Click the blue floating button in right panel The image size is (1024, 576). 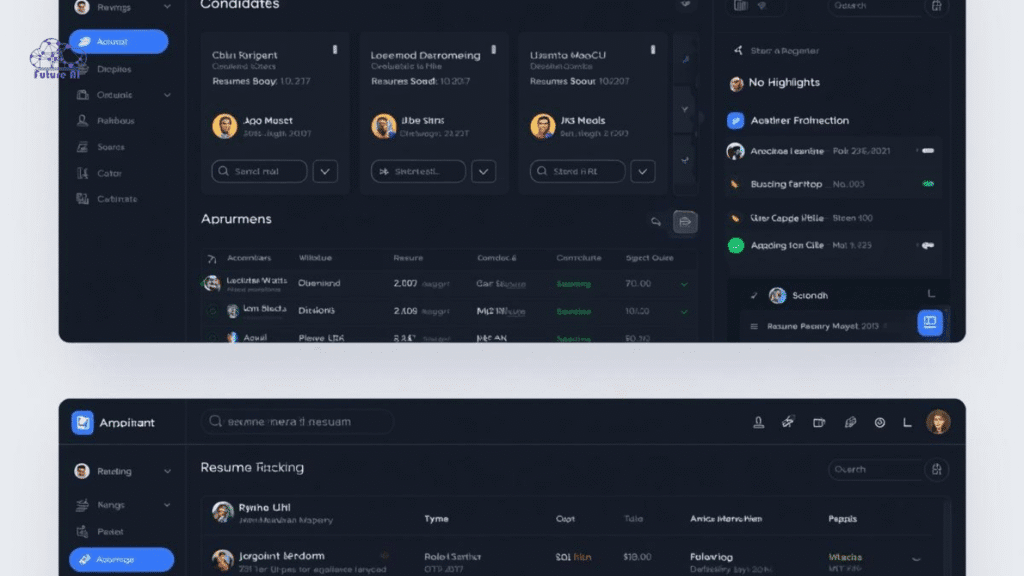tap(930, 322)
